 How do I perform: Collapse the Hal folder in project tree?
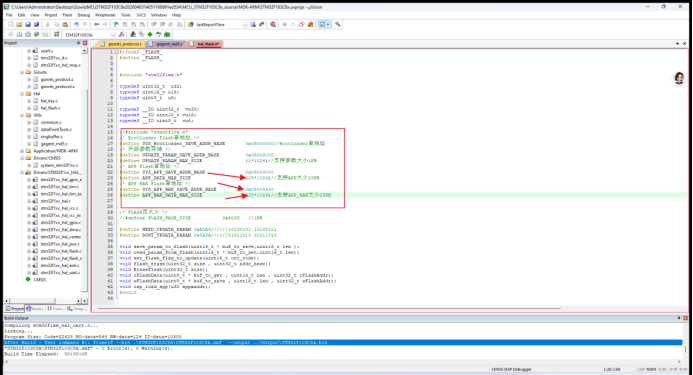click(x=22, y=94)
